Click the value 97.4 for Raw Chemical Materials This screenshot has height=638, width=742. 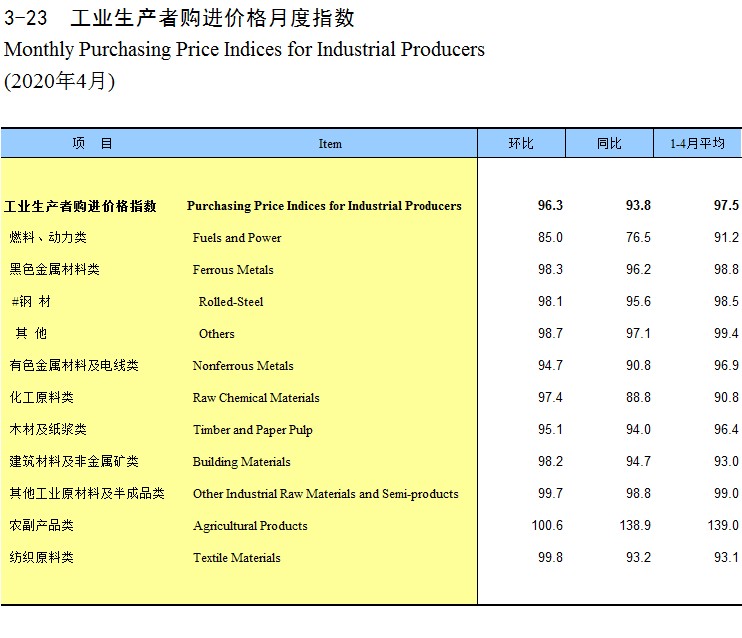point(550,397)
